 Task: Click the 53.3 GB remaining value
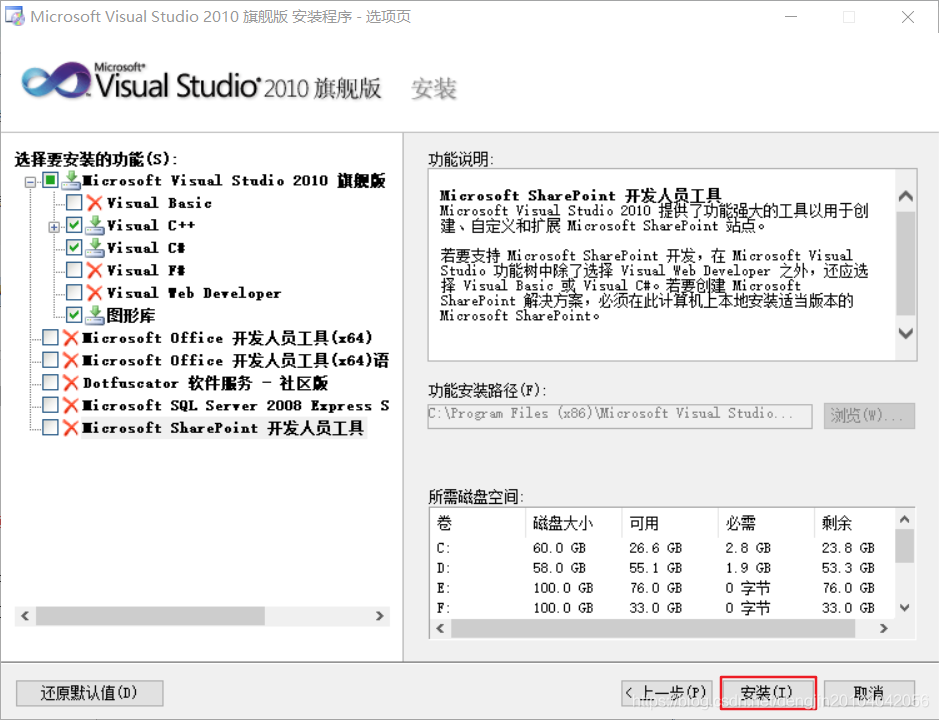tap(848, 568)
